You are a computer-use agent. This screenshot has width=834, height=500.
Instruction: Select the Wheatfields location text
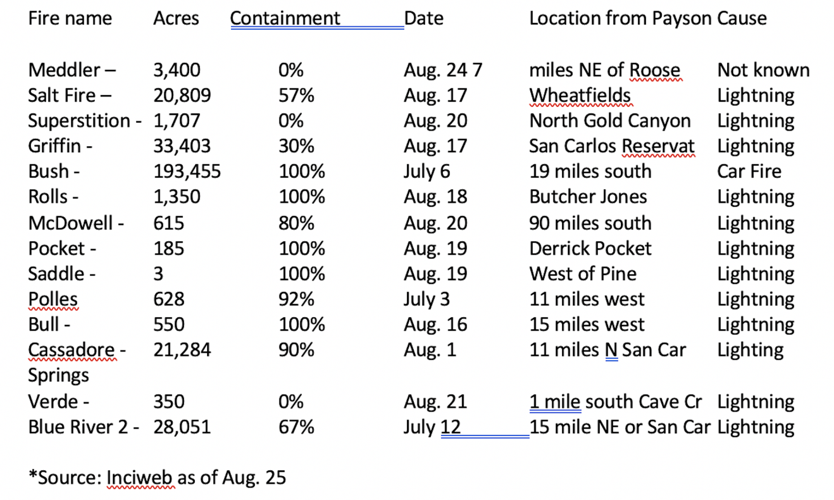click(580, 96)
